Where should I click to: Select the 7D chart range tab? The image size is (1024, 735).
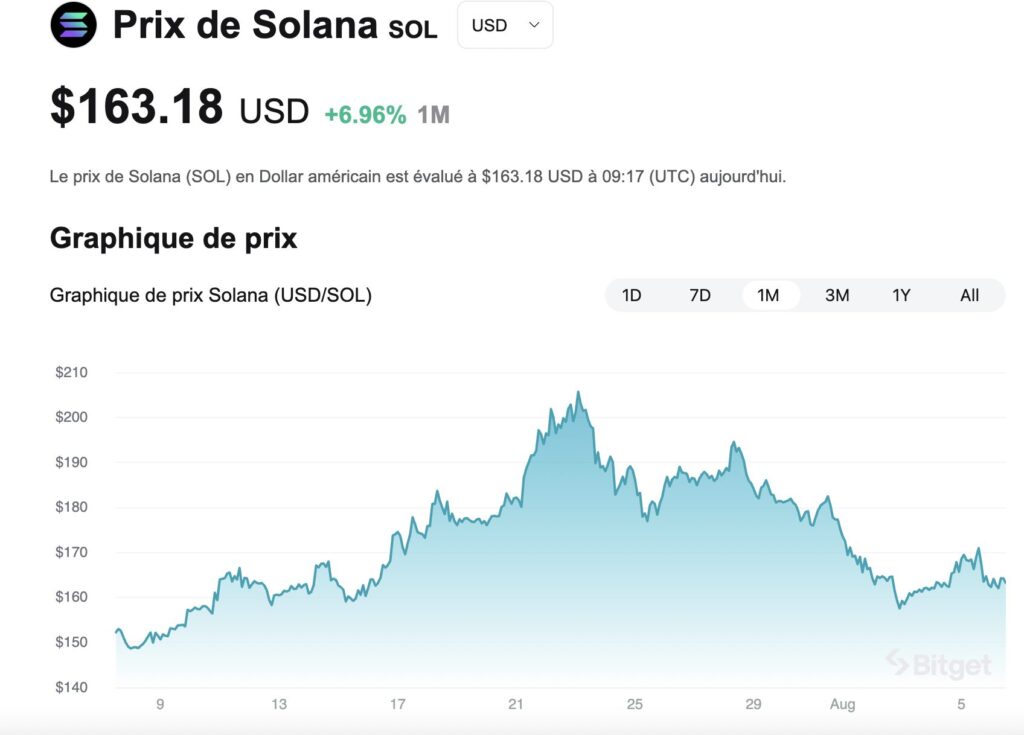pyautogui.click(x=700, y=295)
